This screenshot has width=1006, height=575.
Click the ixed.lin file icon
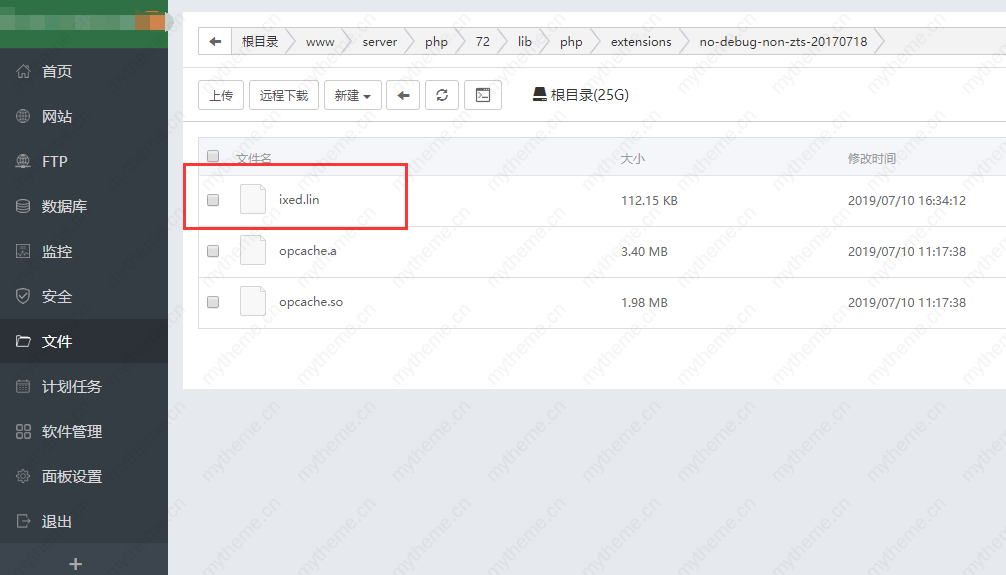point(253,200)
